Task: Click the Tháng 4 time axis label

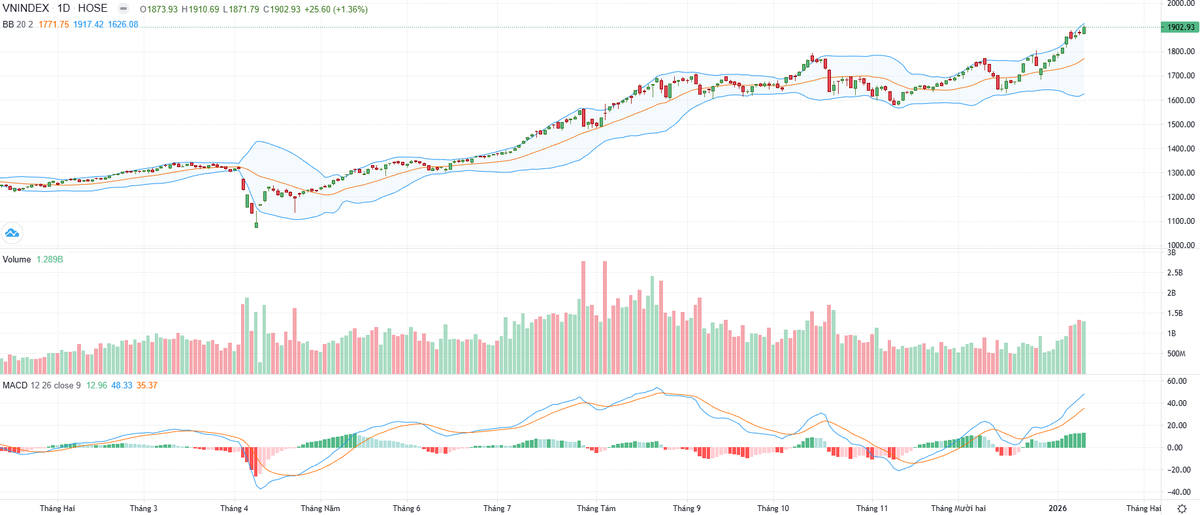Action: [234, 508]
